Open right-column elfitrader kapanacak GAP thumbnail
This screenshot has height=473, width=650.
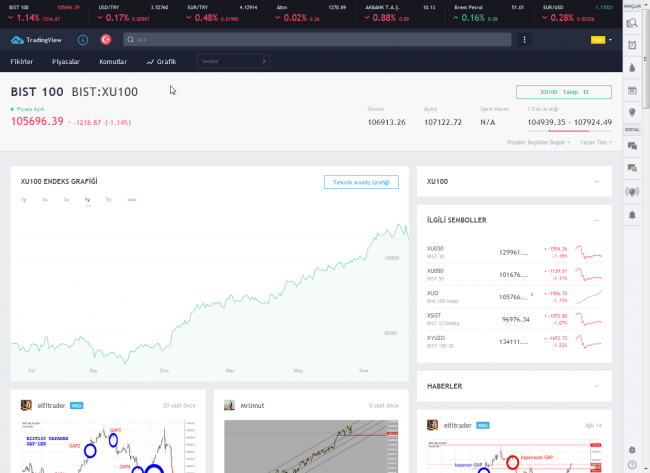coord(514,456)
